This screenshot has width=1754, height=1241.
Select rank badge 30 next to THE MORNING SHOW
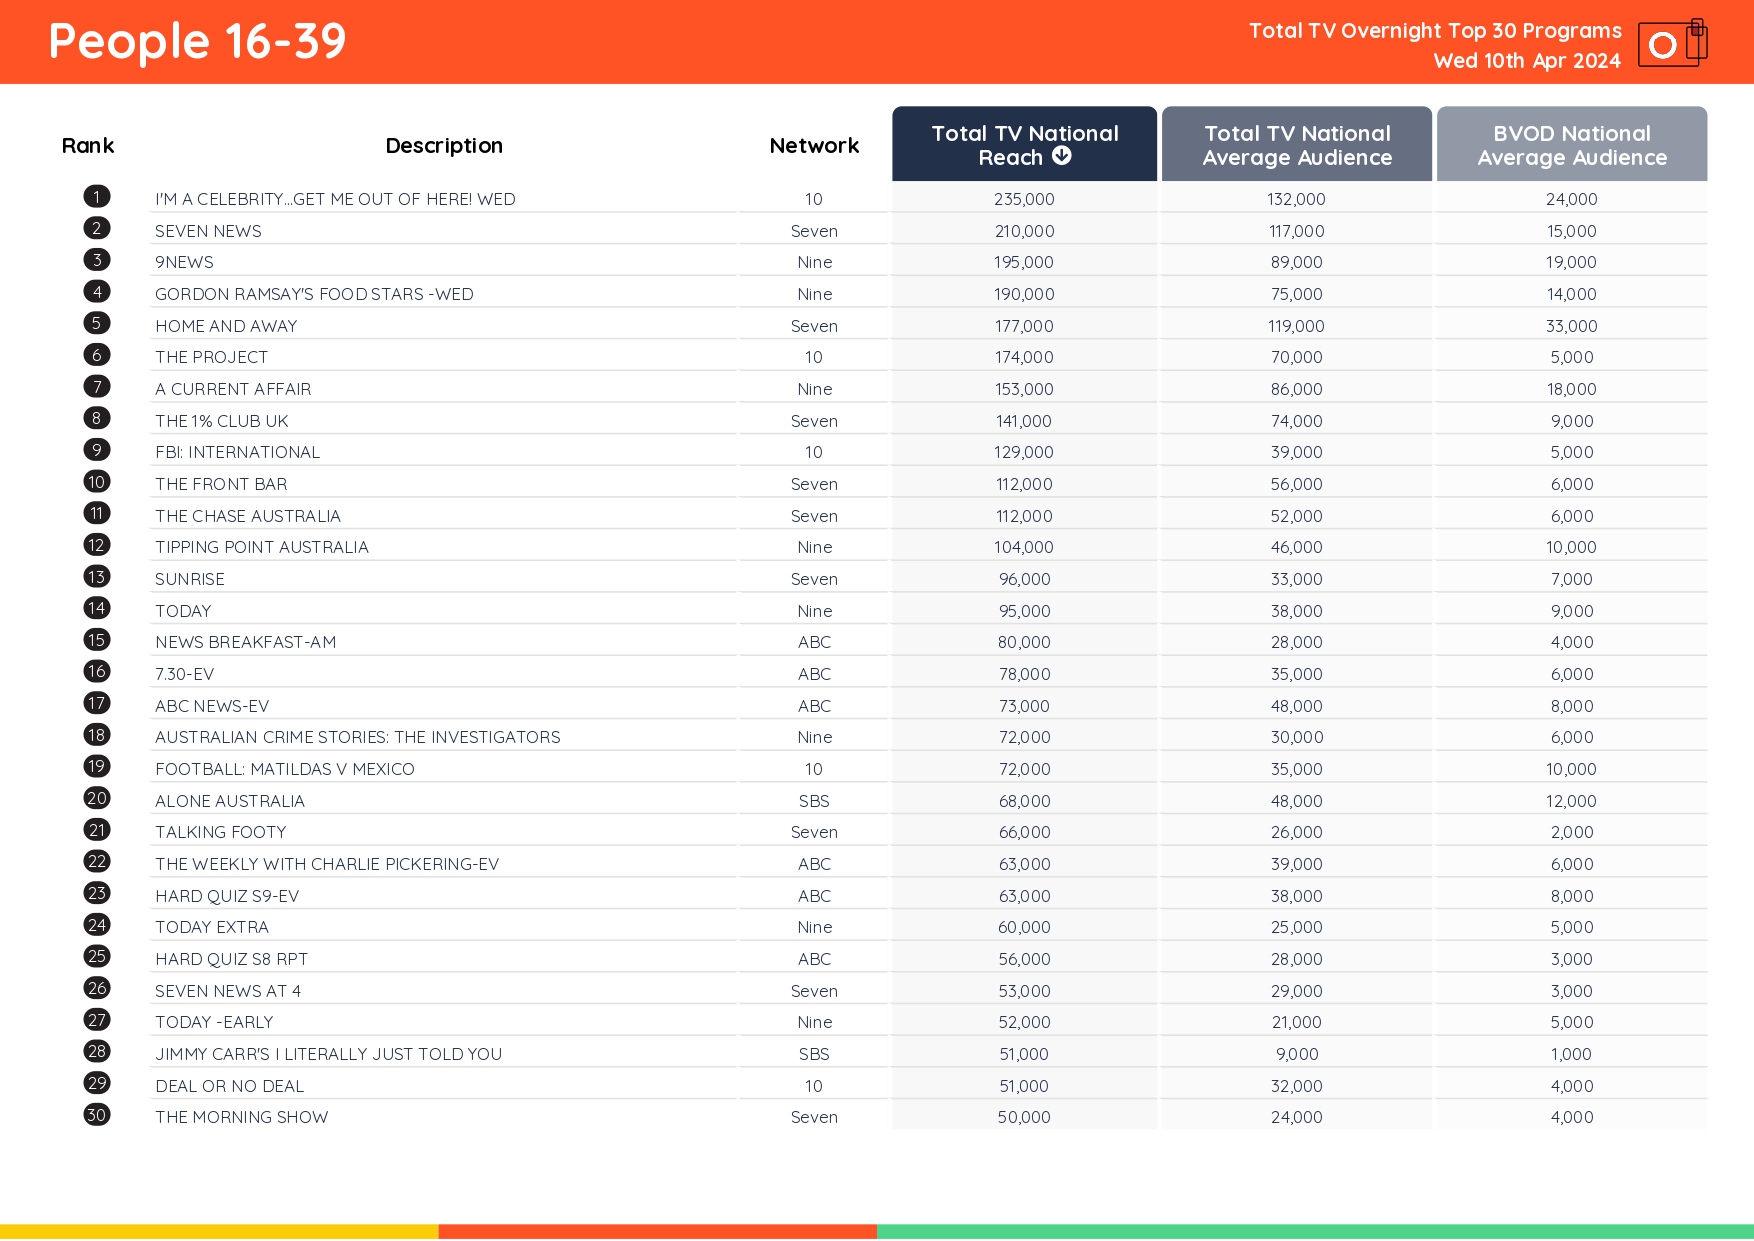96,1115
